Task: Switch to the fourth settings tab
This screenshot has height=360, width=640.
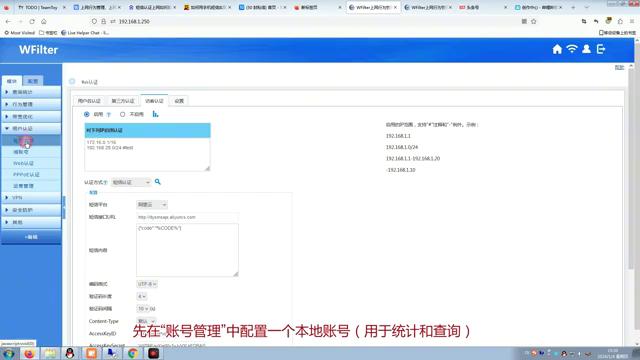Action: pyautogui.click(x=179, y=101)
